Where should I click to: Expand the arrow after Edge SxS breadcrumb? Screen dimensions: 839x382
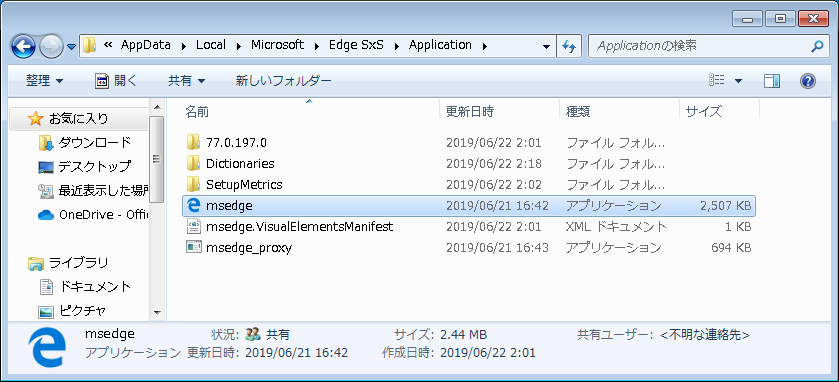coord(396,46)
